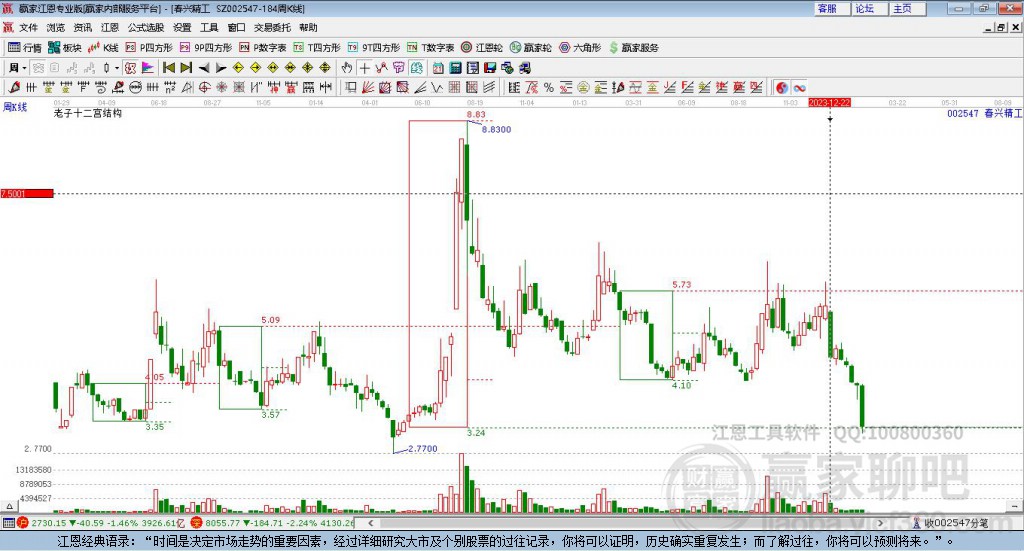Step chart left with black left arrow
This screenshot has height=551, width=1024.
tap(204, 68)
